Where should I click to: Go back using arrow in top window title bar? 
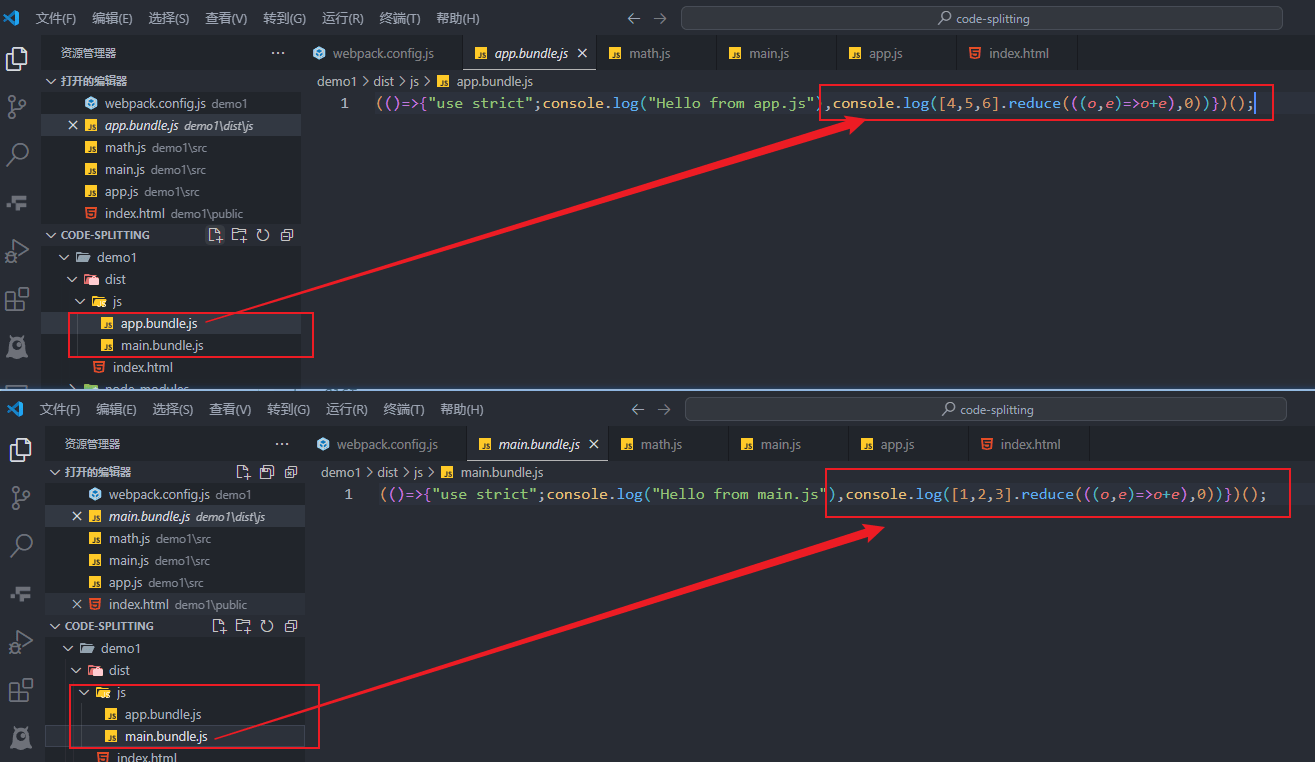633,19
